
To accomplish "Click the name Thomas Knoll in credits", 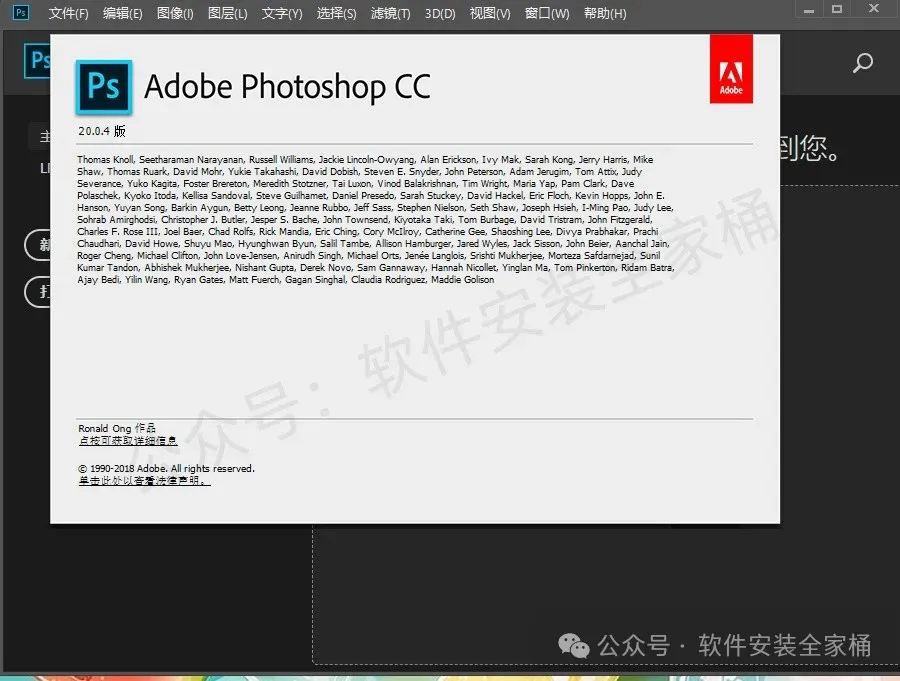I will coord(106,160).
